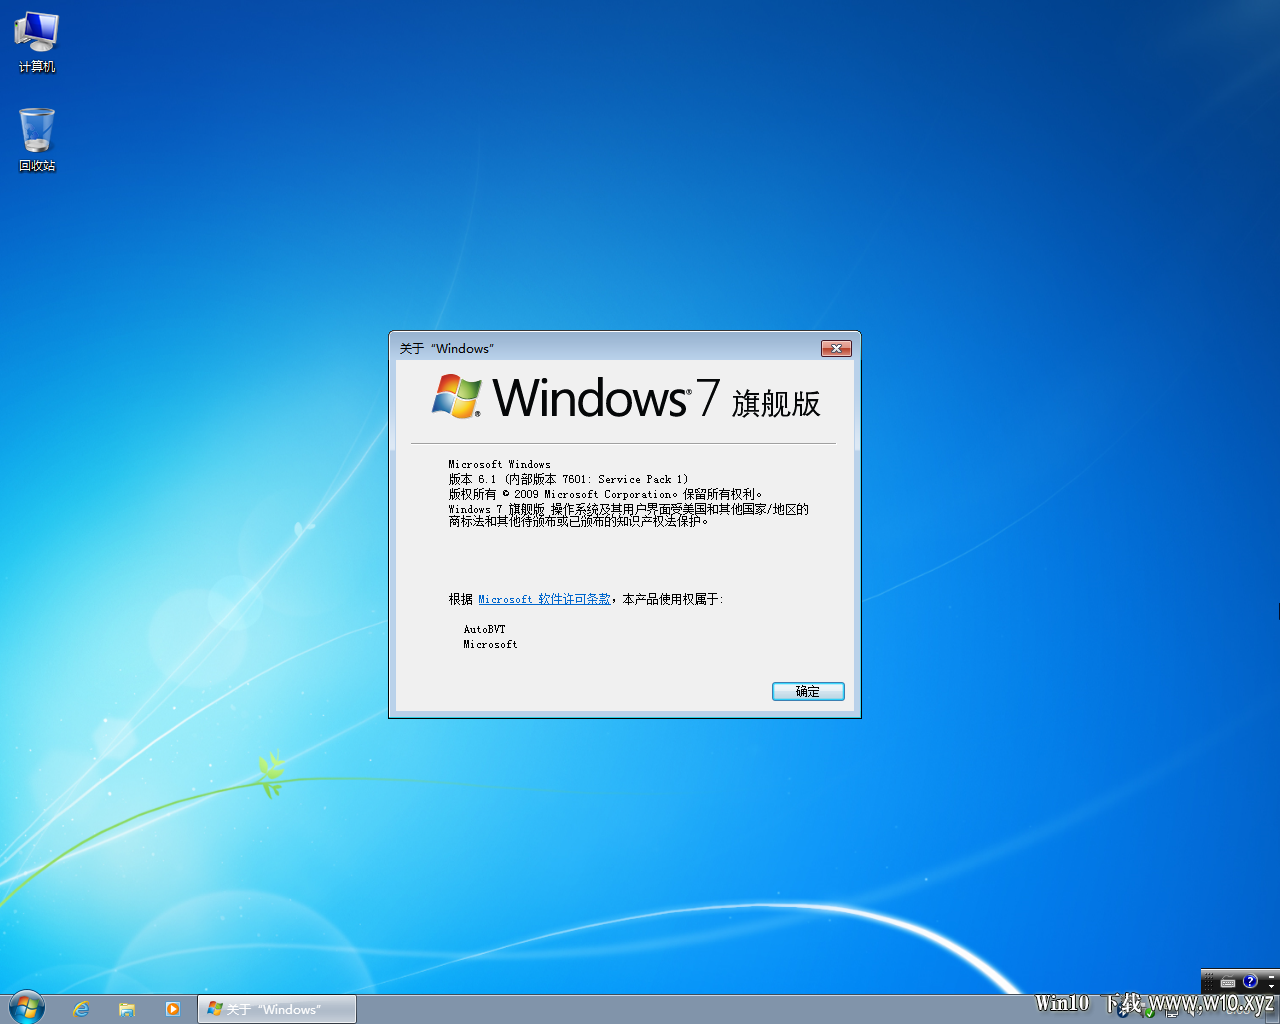Screen dimensions: 1280x1024
Task: Click the "AutoBVT" licensee text
Action: pyautogui.click(x=484, y=629)
